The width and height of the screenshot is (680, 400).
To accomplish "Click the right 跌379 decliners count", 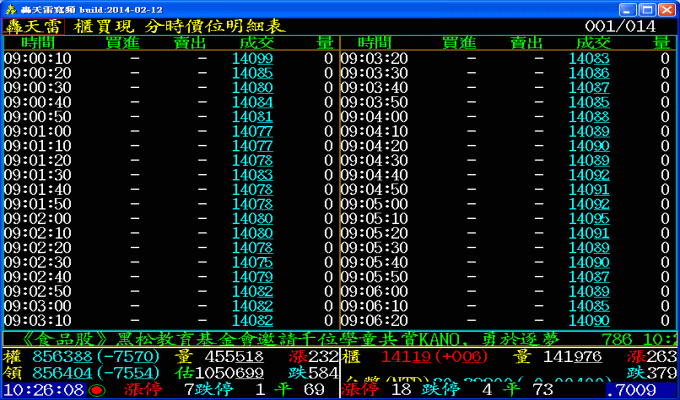I will 651,373.
